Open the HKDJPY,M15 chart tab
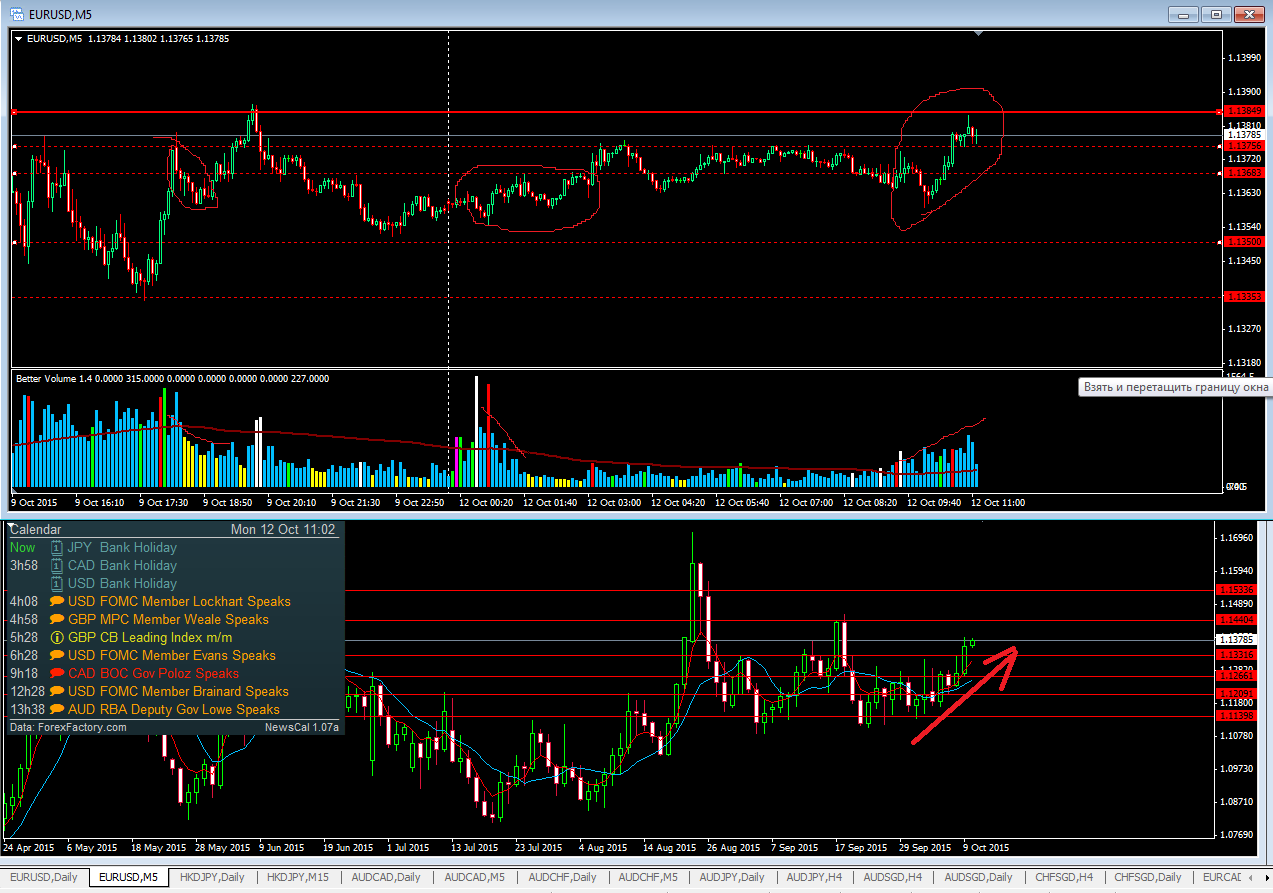This screenshot has height=893, width=1273. (x=298, y=877)
